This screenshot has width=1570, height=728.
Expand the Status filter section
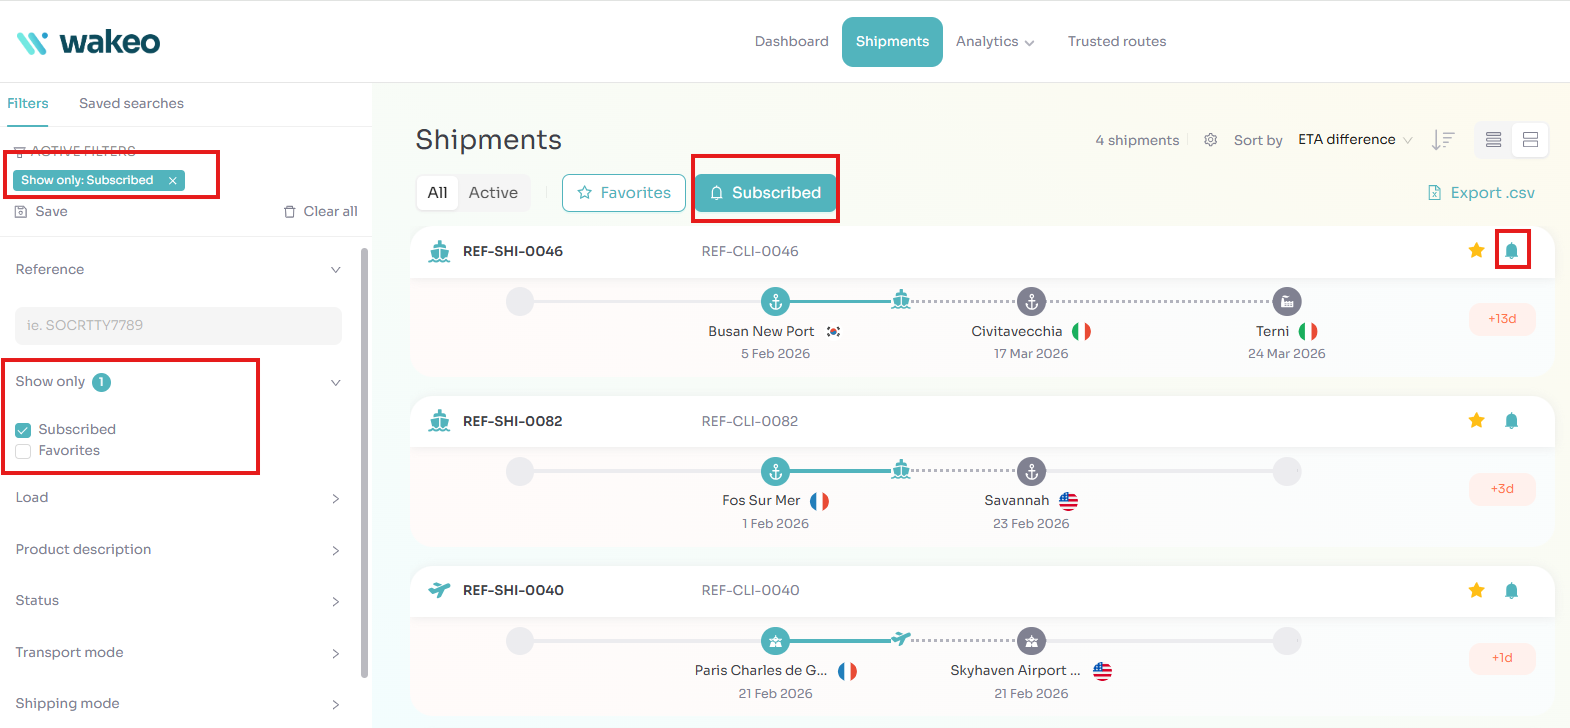coord(178,601)
